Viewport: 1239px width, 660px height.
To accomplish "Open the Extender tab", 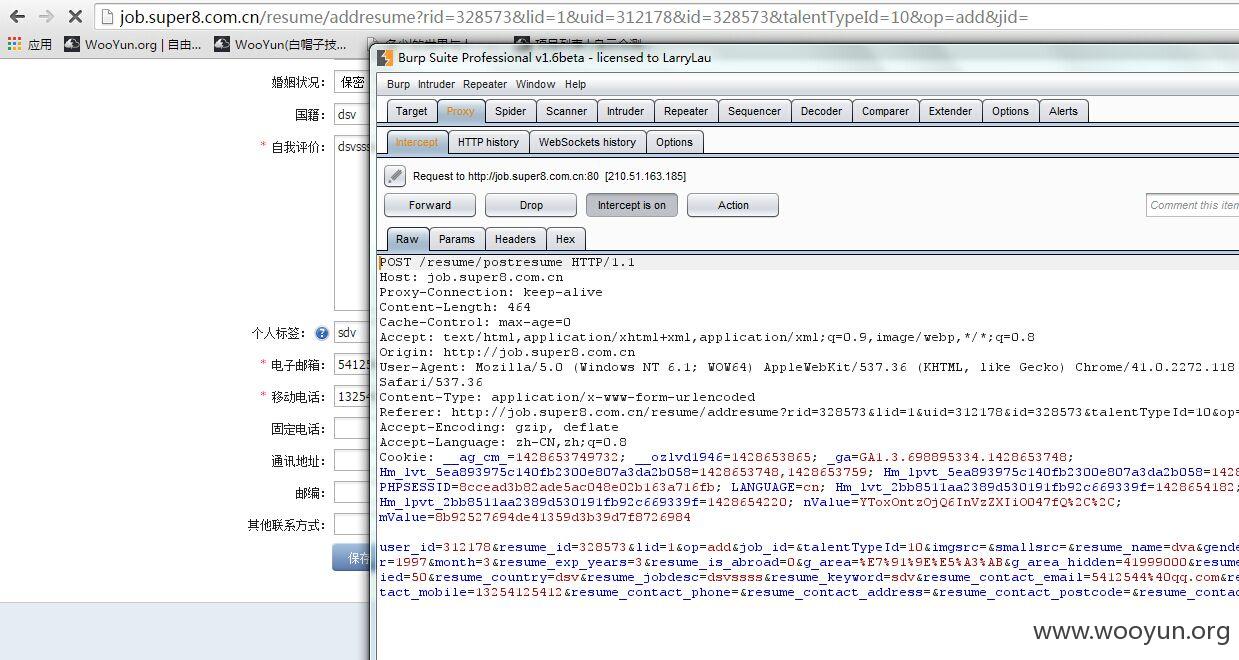I will pyautogui.click(x=950, y=111).
